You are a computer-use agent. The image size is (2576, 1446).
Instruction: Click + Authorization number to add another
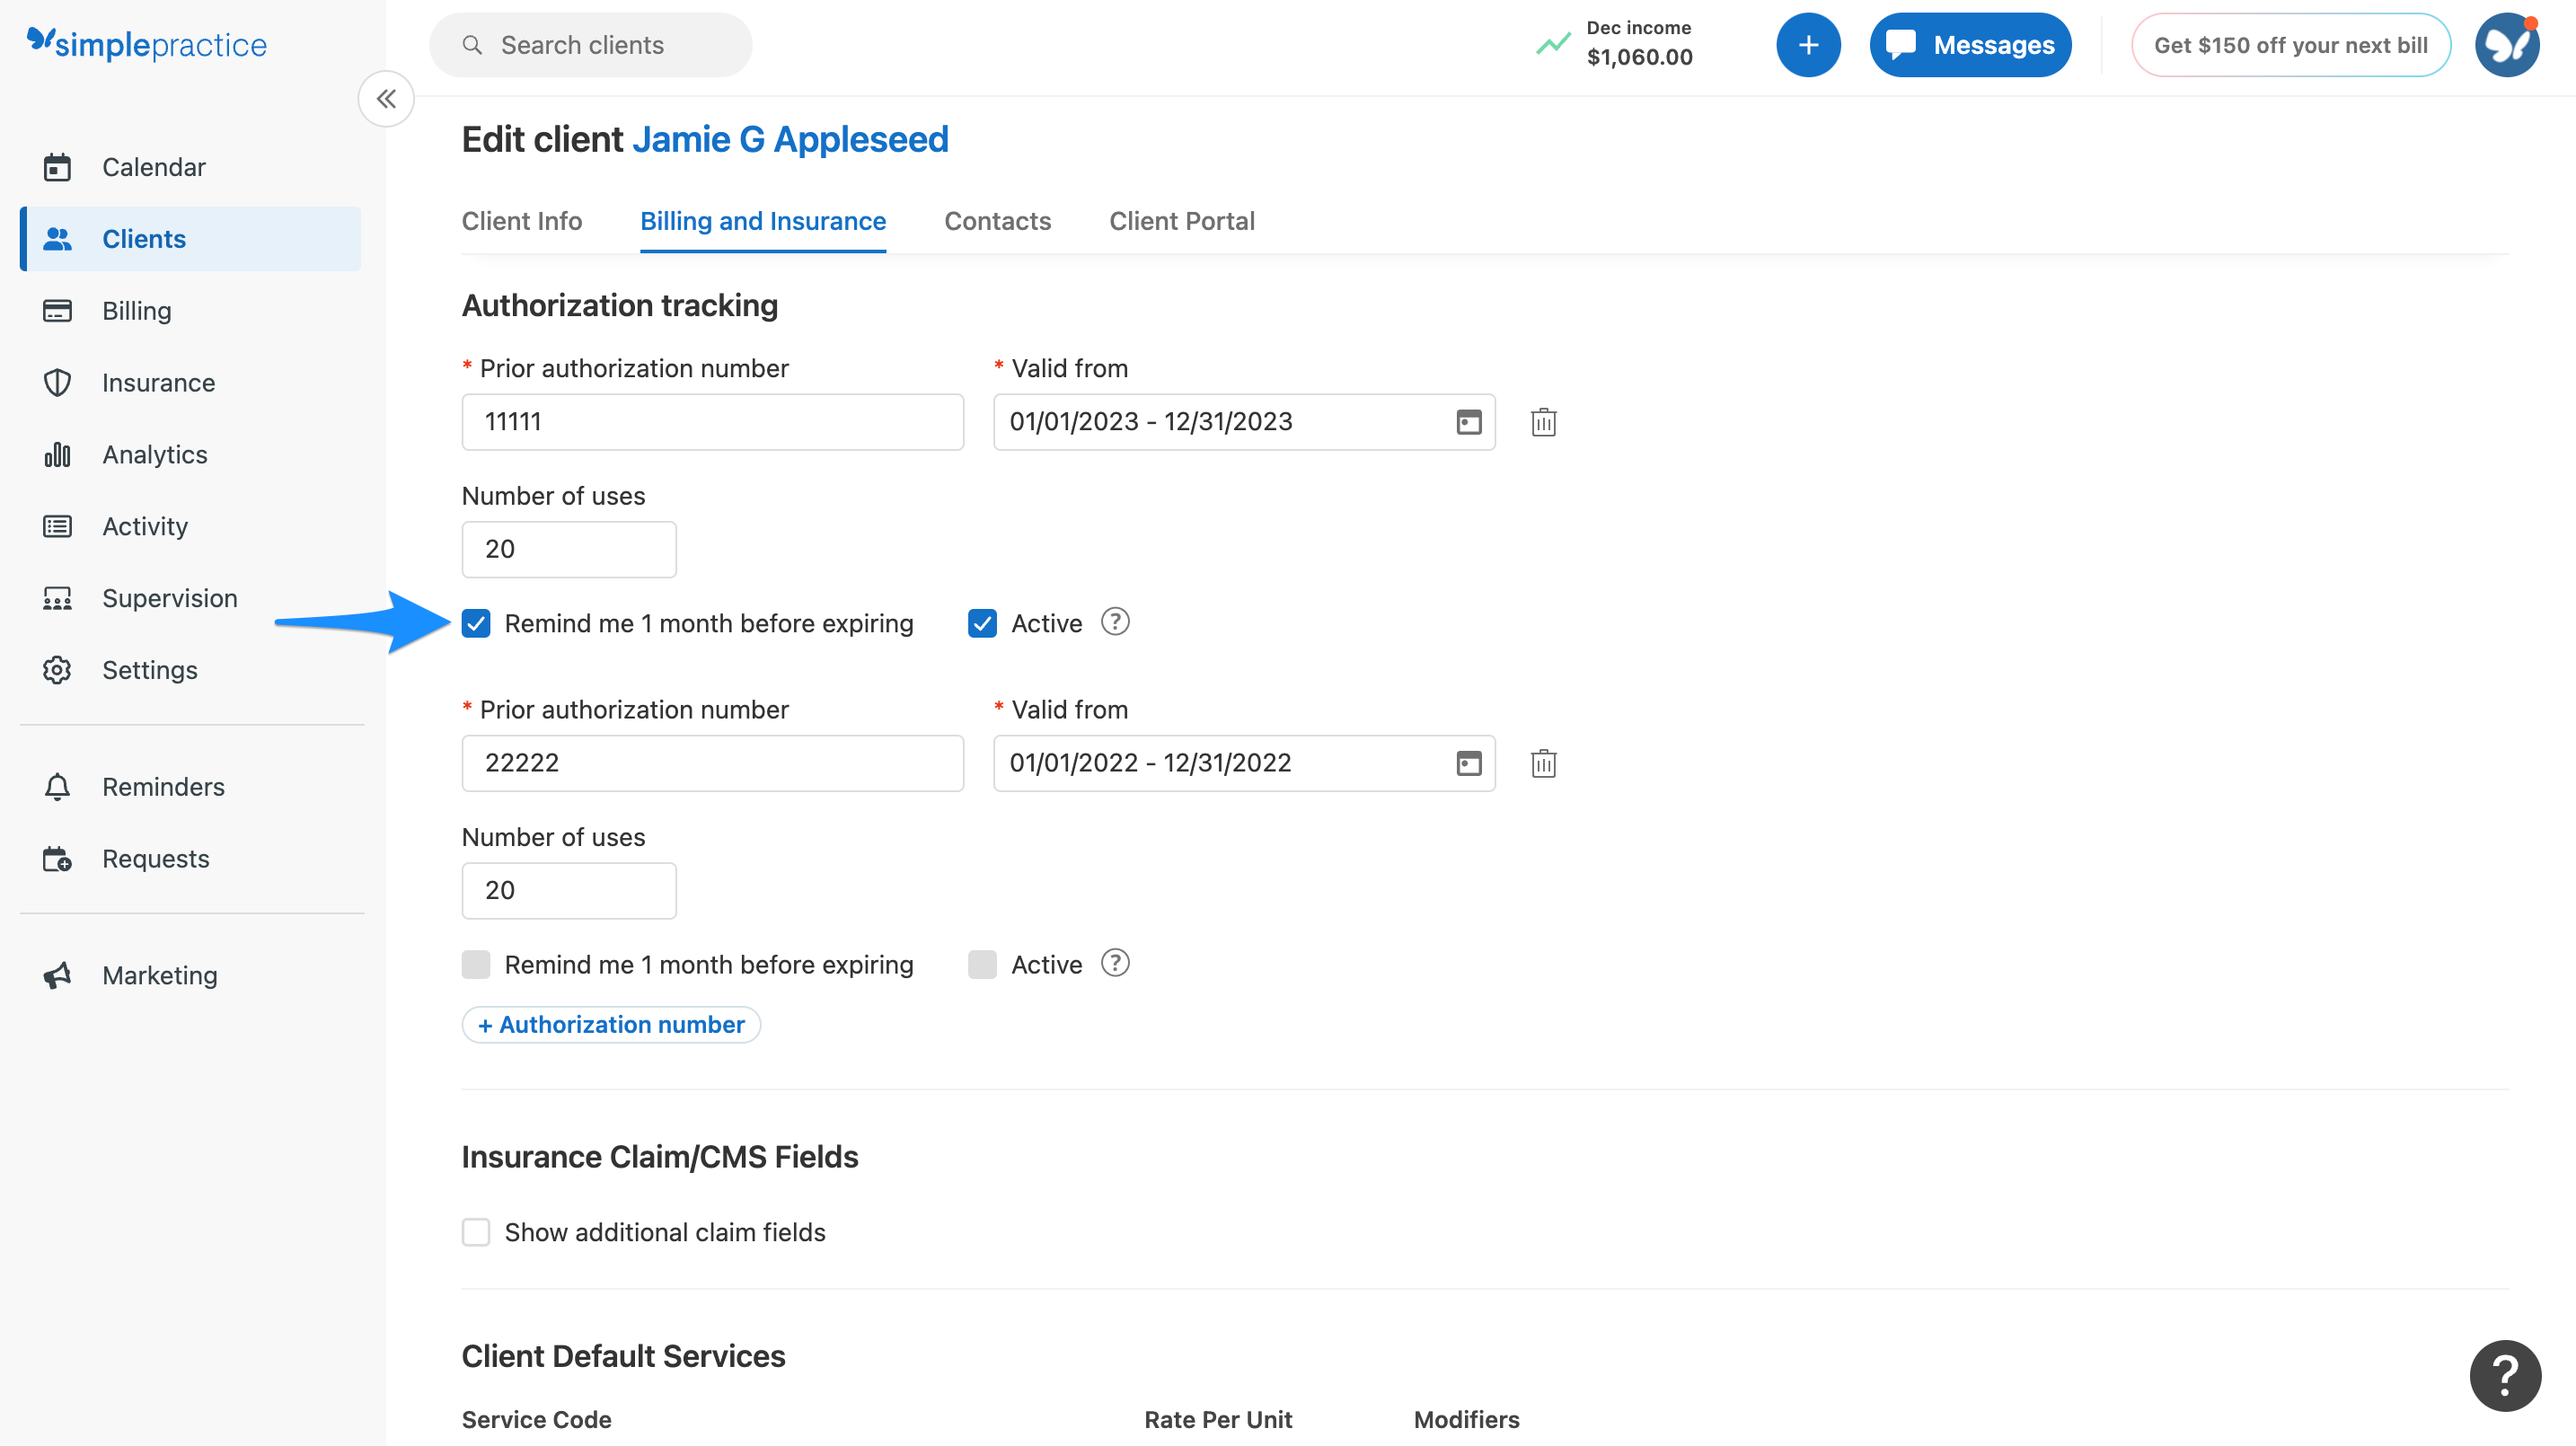(x=610, y=1024)
